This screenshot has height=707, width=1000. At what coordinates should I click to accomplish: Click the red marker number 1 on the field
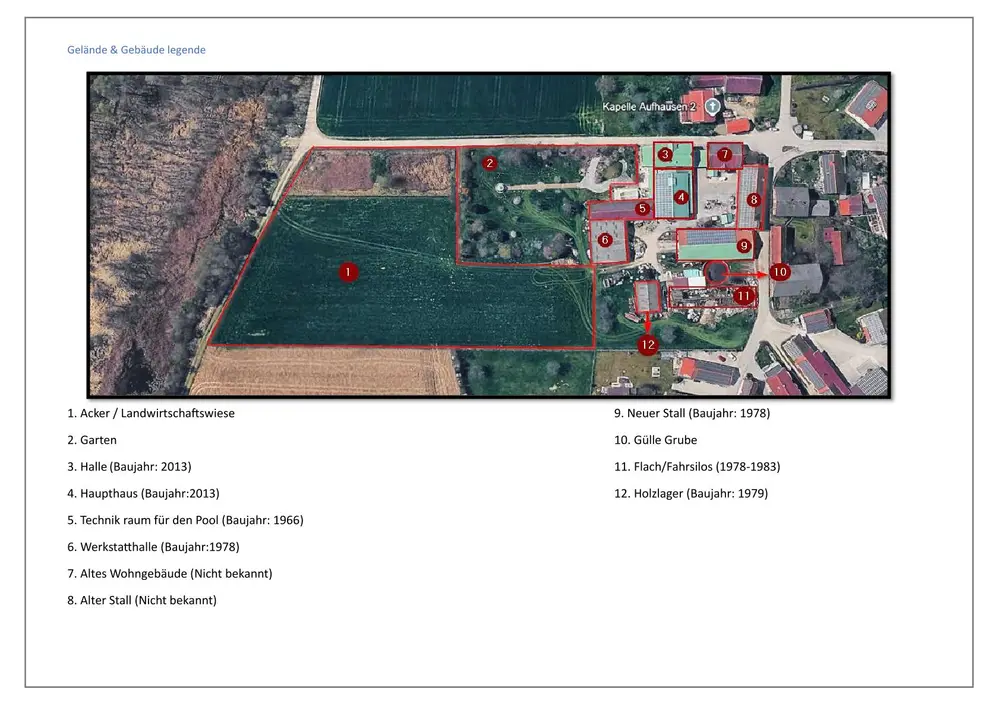(348, 271)
